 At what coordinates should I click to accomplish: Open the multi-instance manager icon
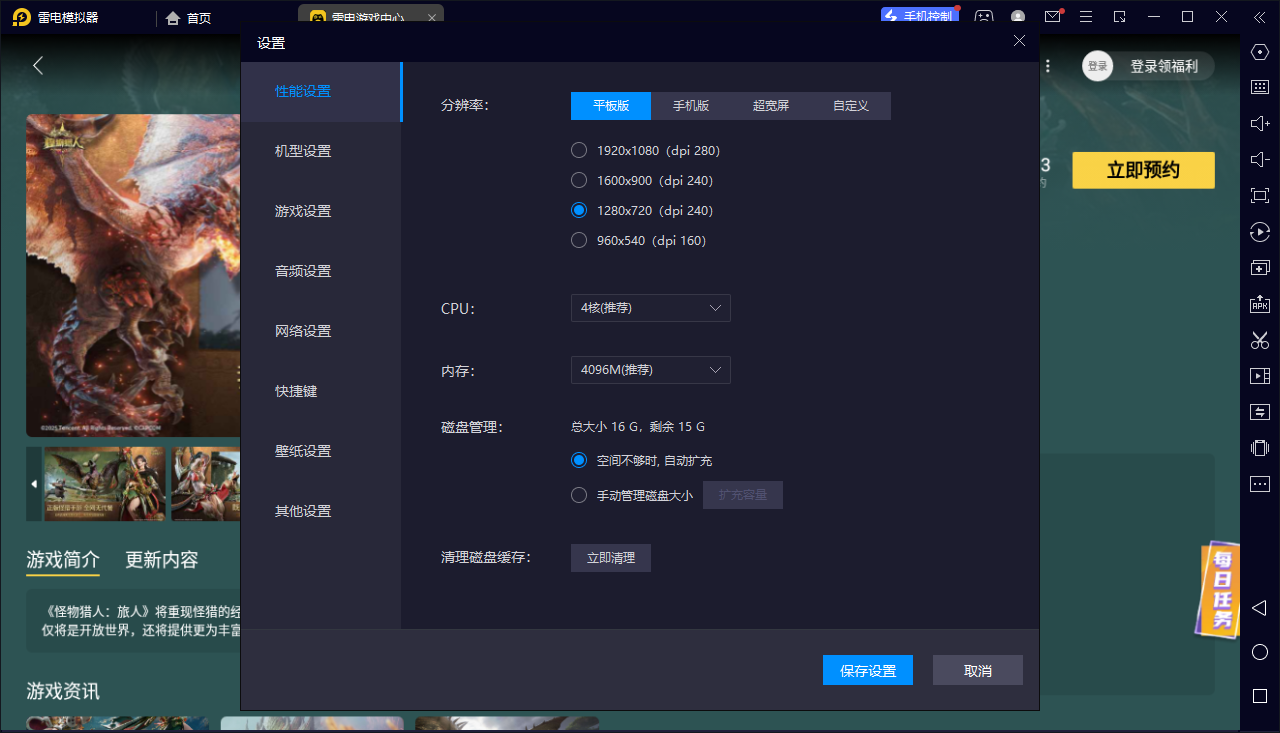(x=1260, y=268)
